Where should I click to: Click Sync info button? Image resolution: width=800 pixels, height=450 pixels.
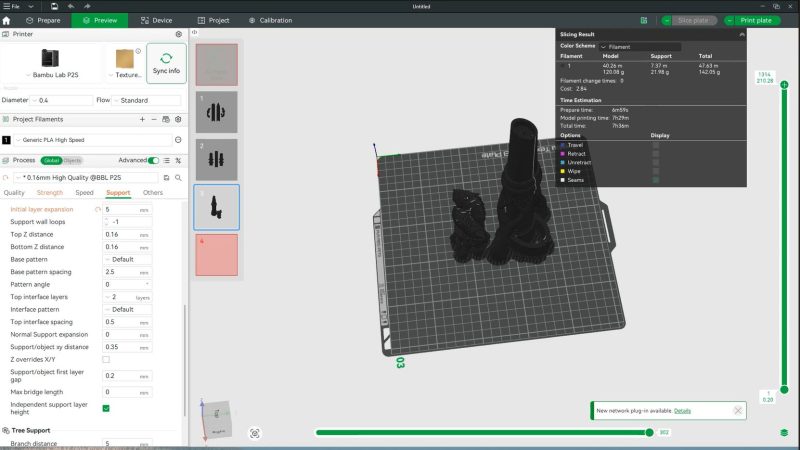coord(167,62)
